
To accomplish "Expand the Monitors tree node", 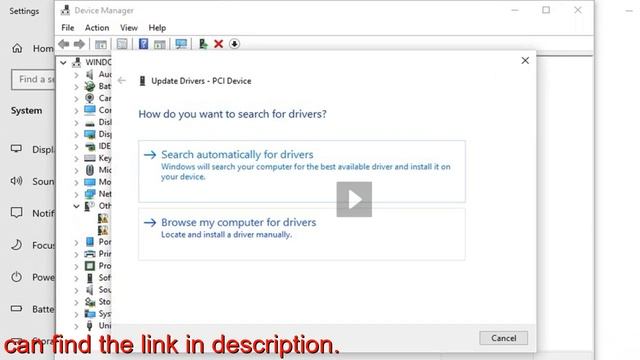I will (x=76, y=182).
